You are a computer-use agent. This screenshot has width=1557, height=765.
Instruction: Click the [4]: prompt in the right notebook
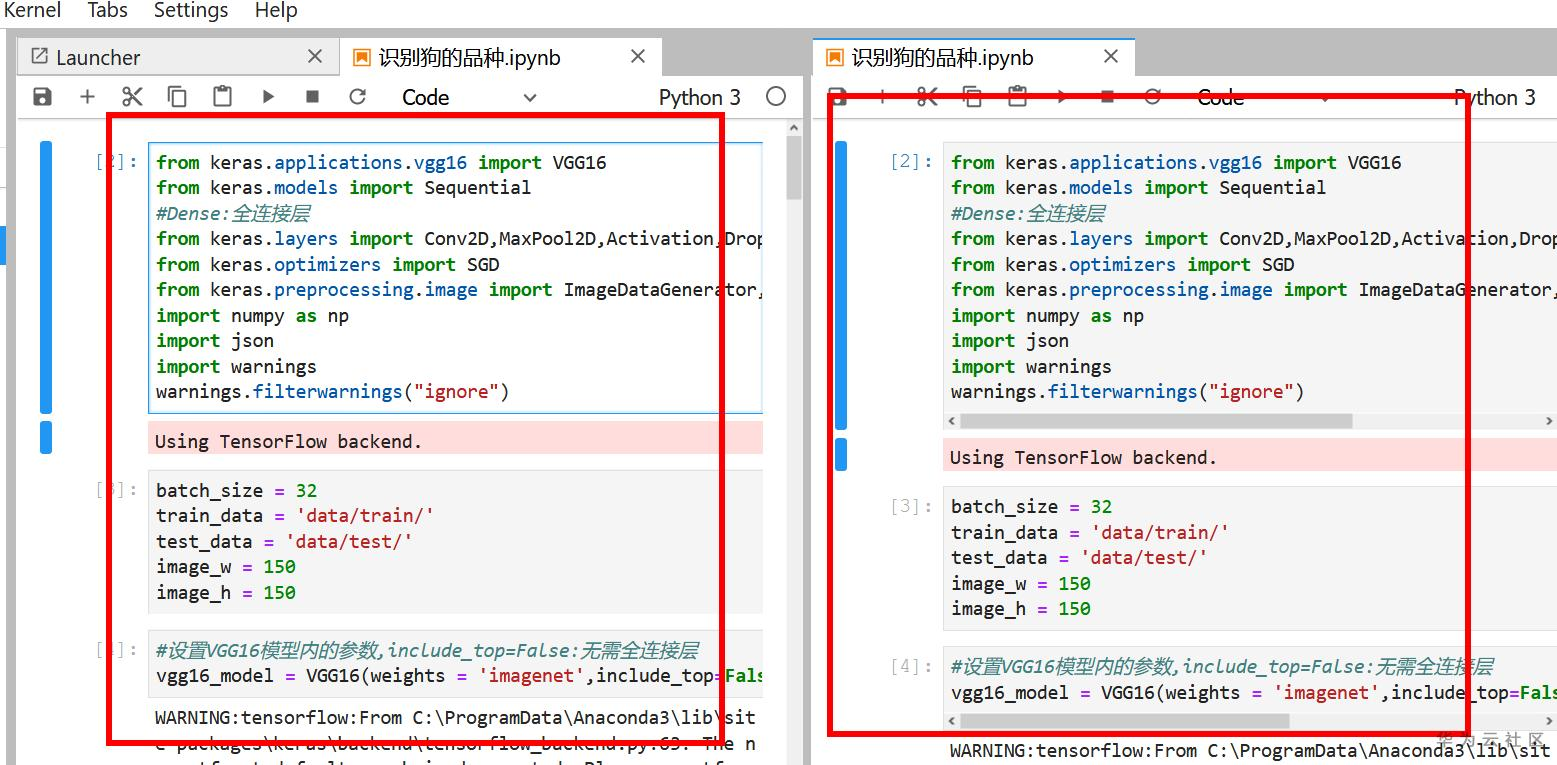[x=912, y=666]
